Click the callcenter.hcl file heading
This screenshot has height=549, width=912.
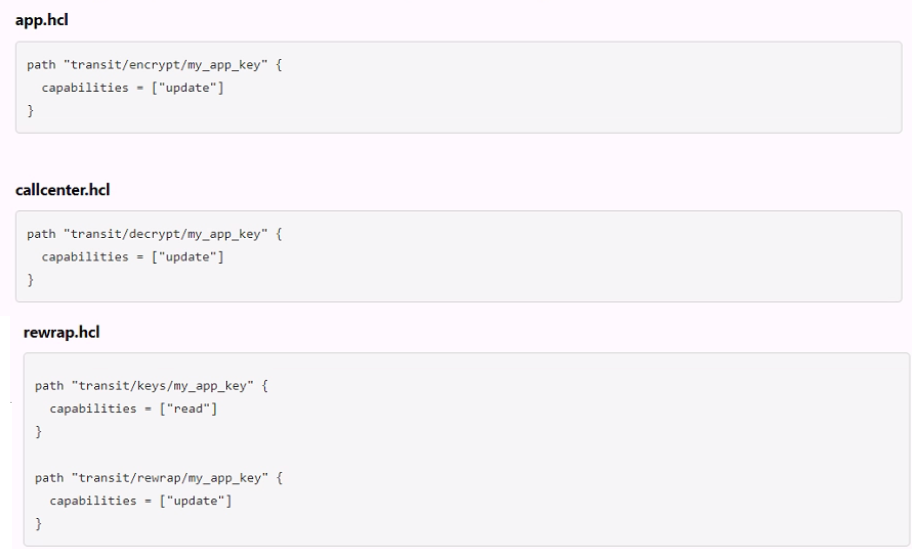tap(58, 187)
